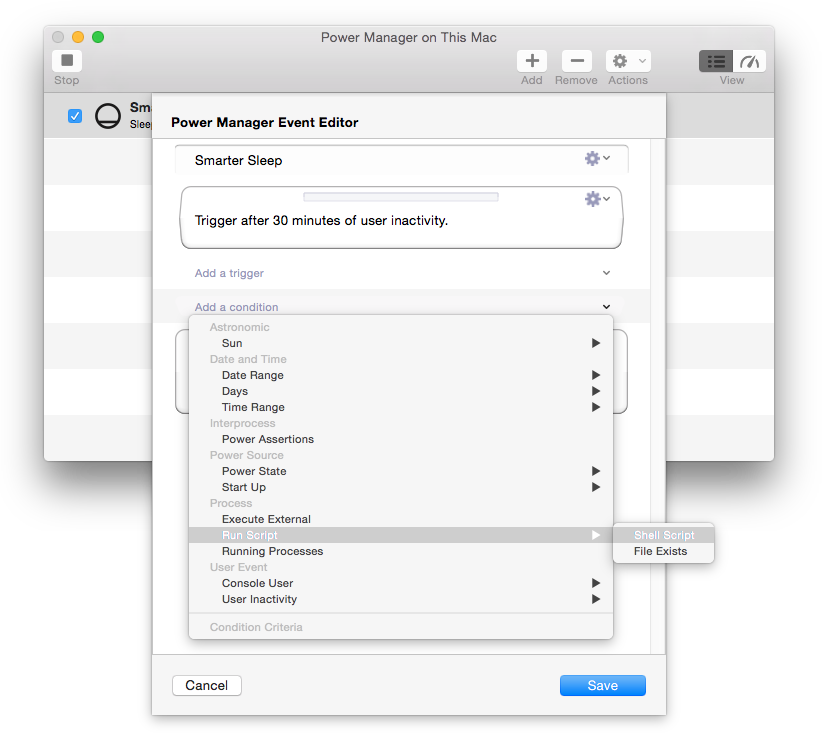Viewport: 822px width, 733px height.
Task: Click the trigger drag handle bar
Action: [x=401, y=197]
